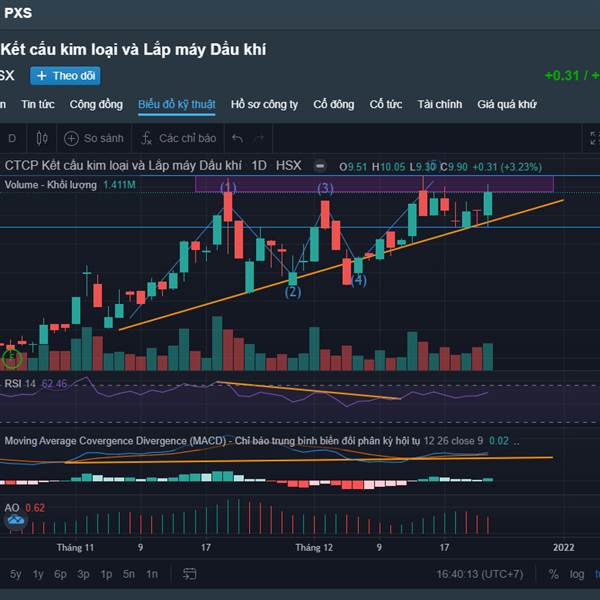Image resolution: width=600 pixels, height=600 pixels.
Task: Click the cloud icon under AO indicator
Action: point(14,521)
